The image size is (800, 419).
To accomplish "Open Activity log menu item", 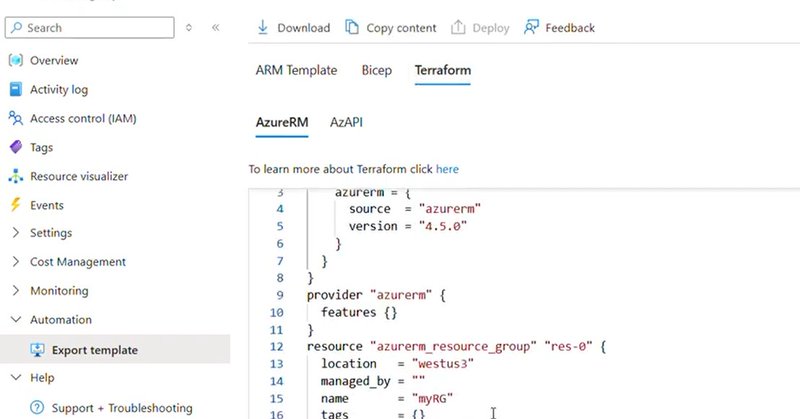I will [59, 90].
